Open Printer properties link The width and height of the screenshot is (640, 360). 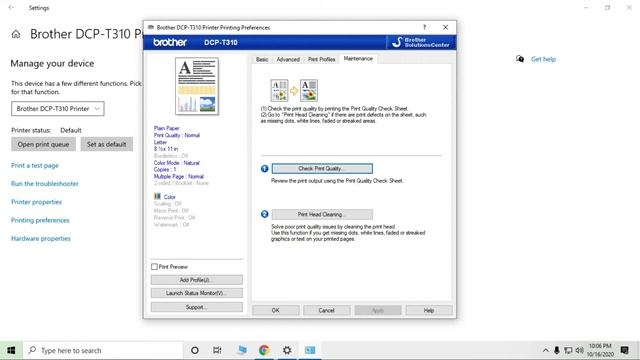click(x=36, y=202)
